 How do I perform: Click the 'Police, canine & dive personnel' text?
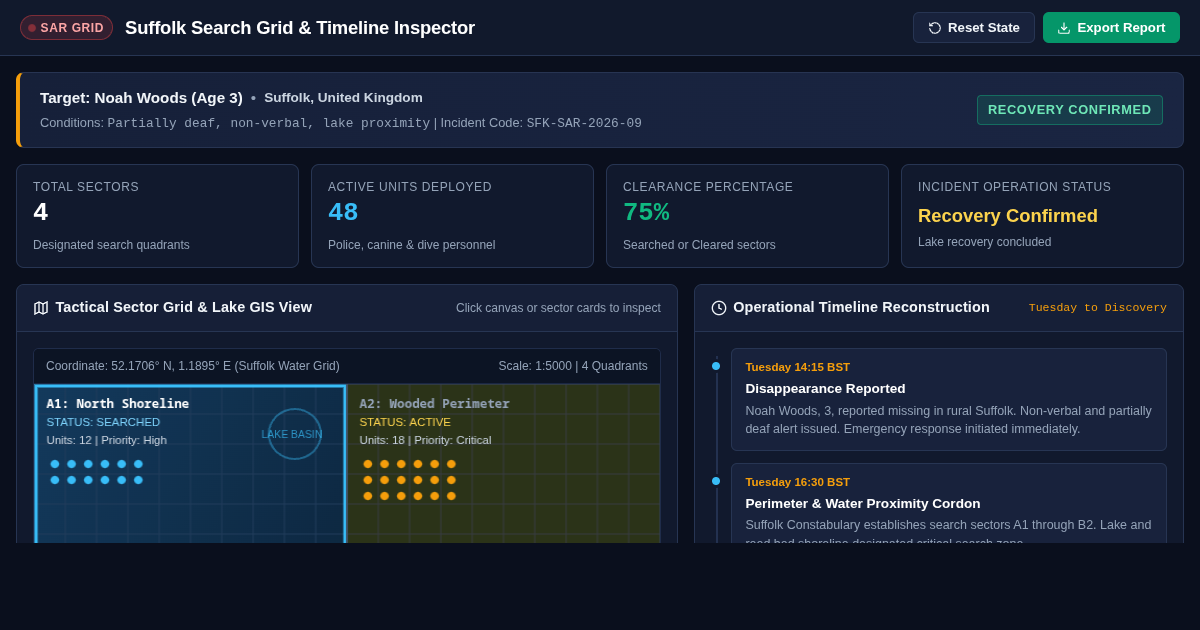(x=412, y=245)
